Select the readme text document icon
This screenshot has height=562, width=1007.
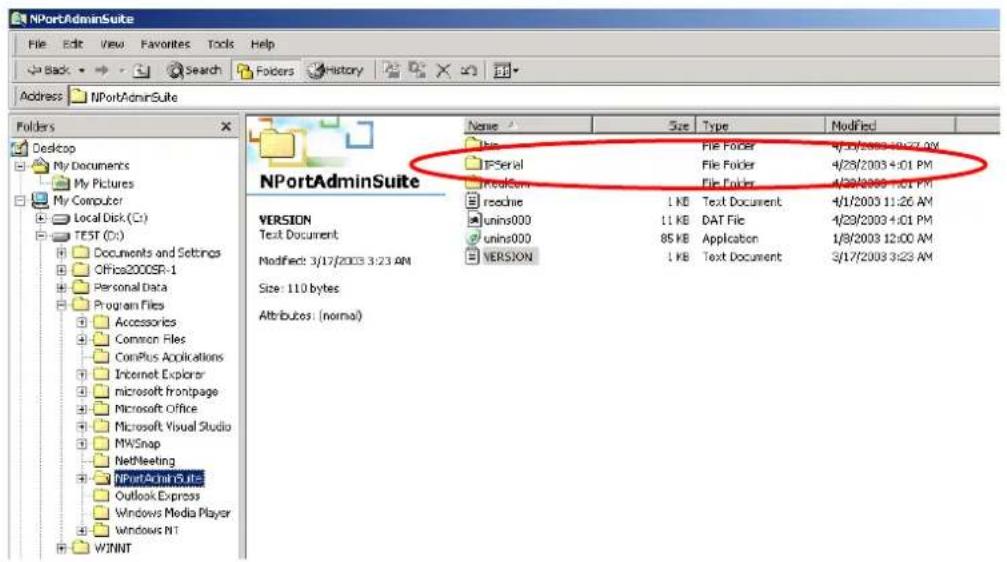pyautogui.click(x=473, y=201)
